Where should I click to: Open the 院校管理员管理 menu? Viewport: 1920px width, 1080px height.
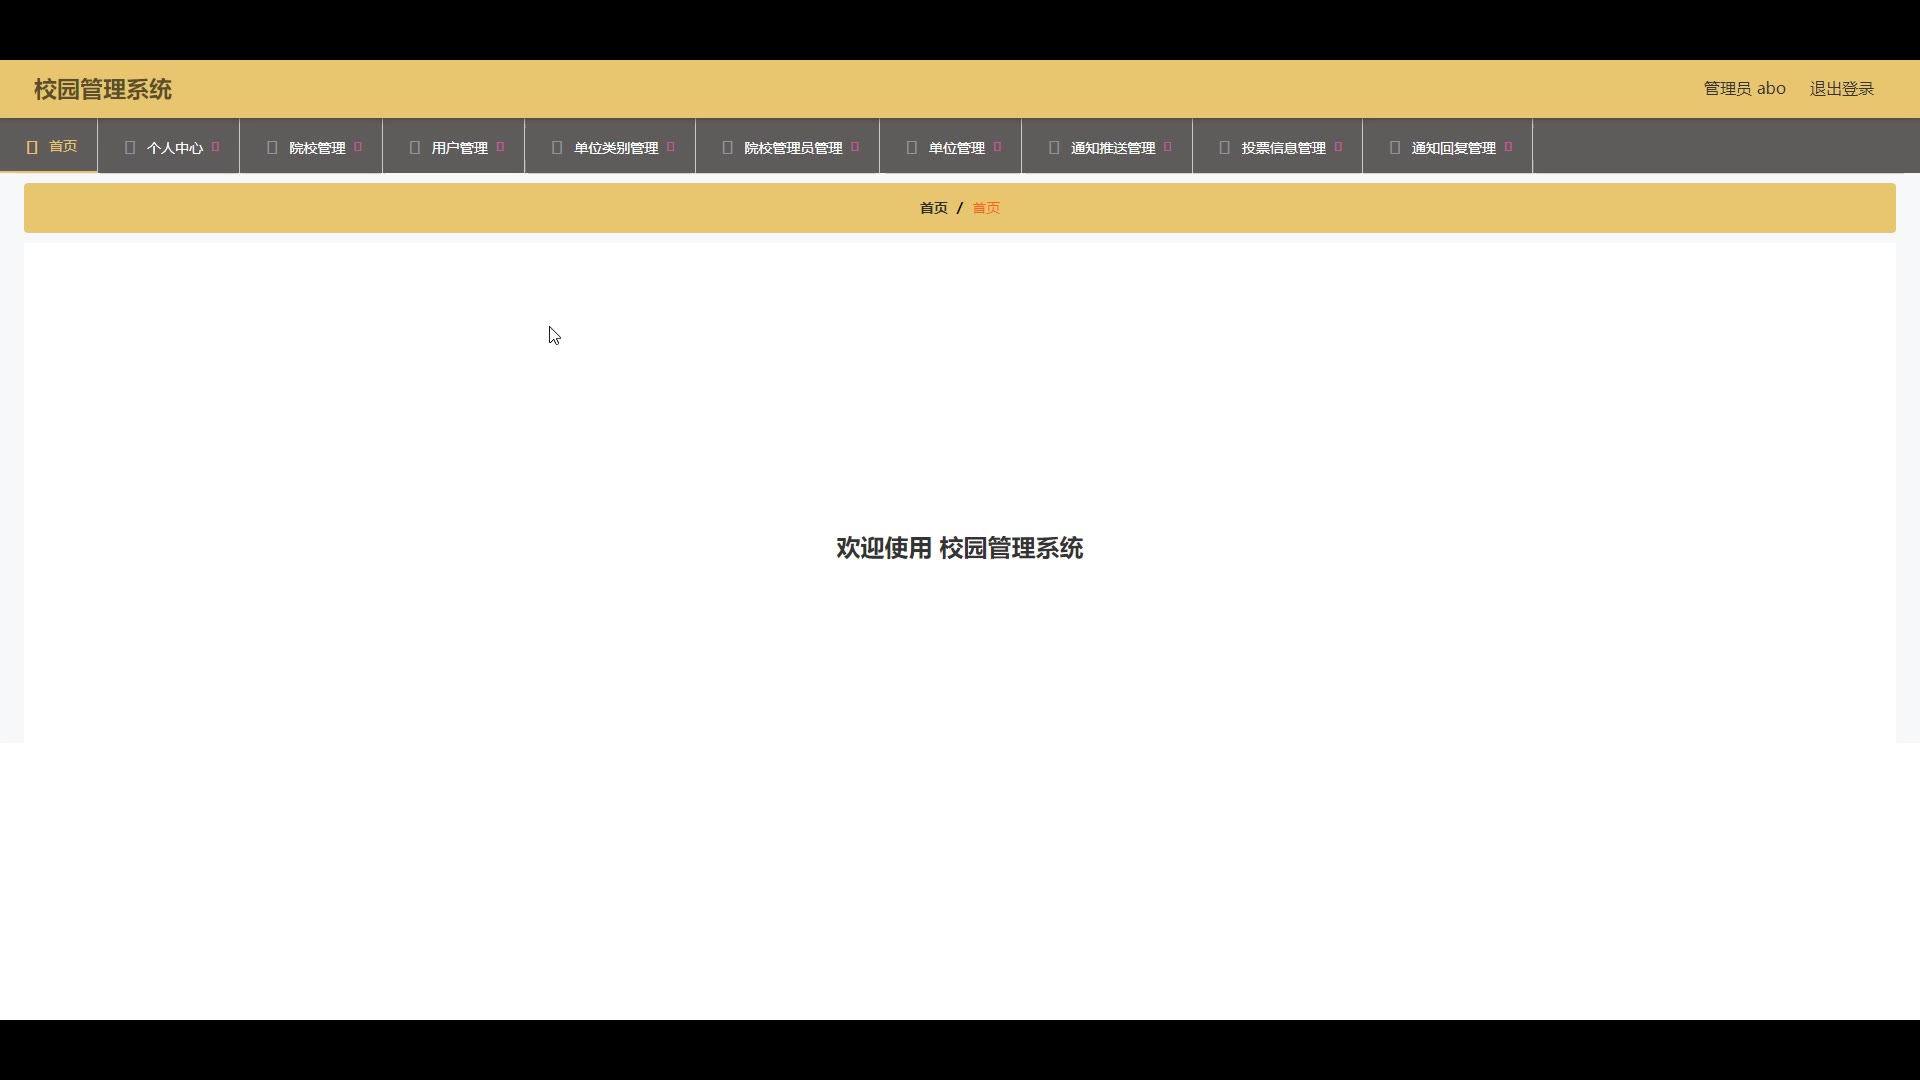point(788,147)
